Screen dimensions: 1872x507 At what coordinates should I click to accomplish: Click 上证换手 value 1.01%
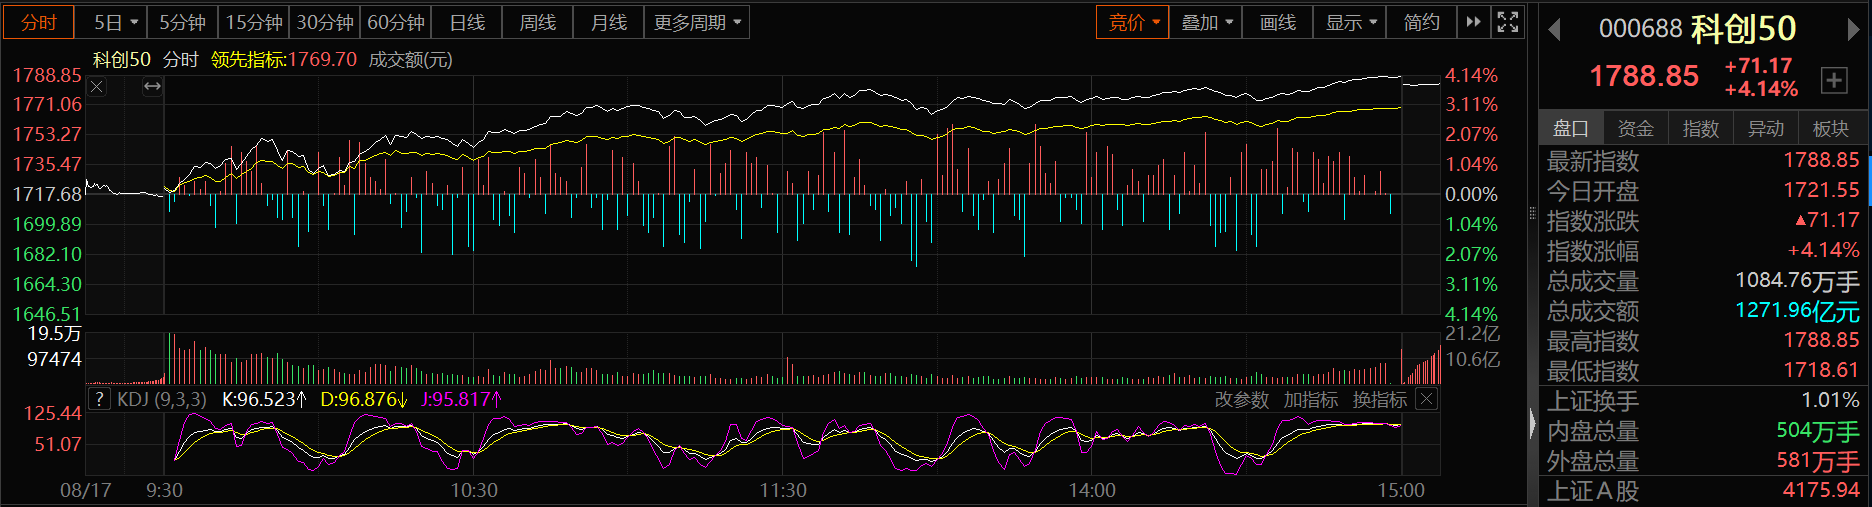pyautogui.click(x=1830, y=400)
